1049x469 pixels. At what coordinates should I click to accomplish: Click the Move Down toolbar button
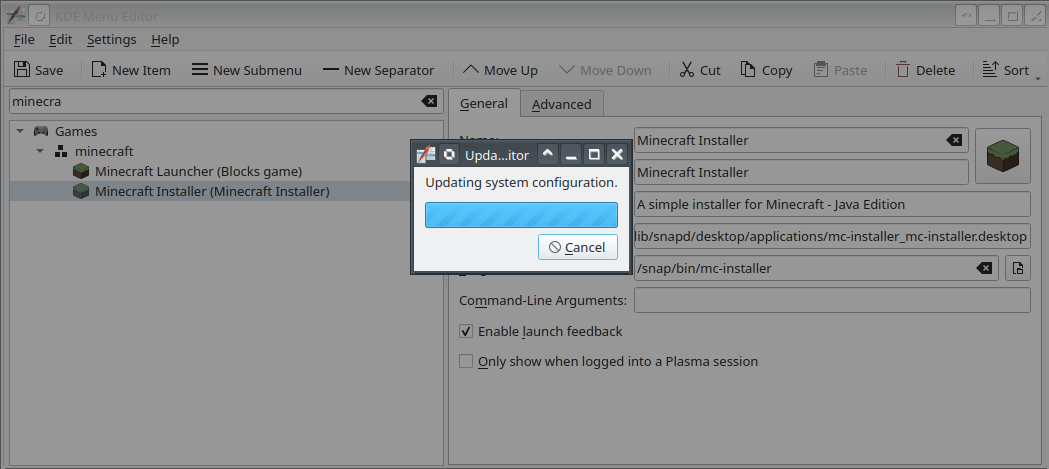tap(605, 70)
